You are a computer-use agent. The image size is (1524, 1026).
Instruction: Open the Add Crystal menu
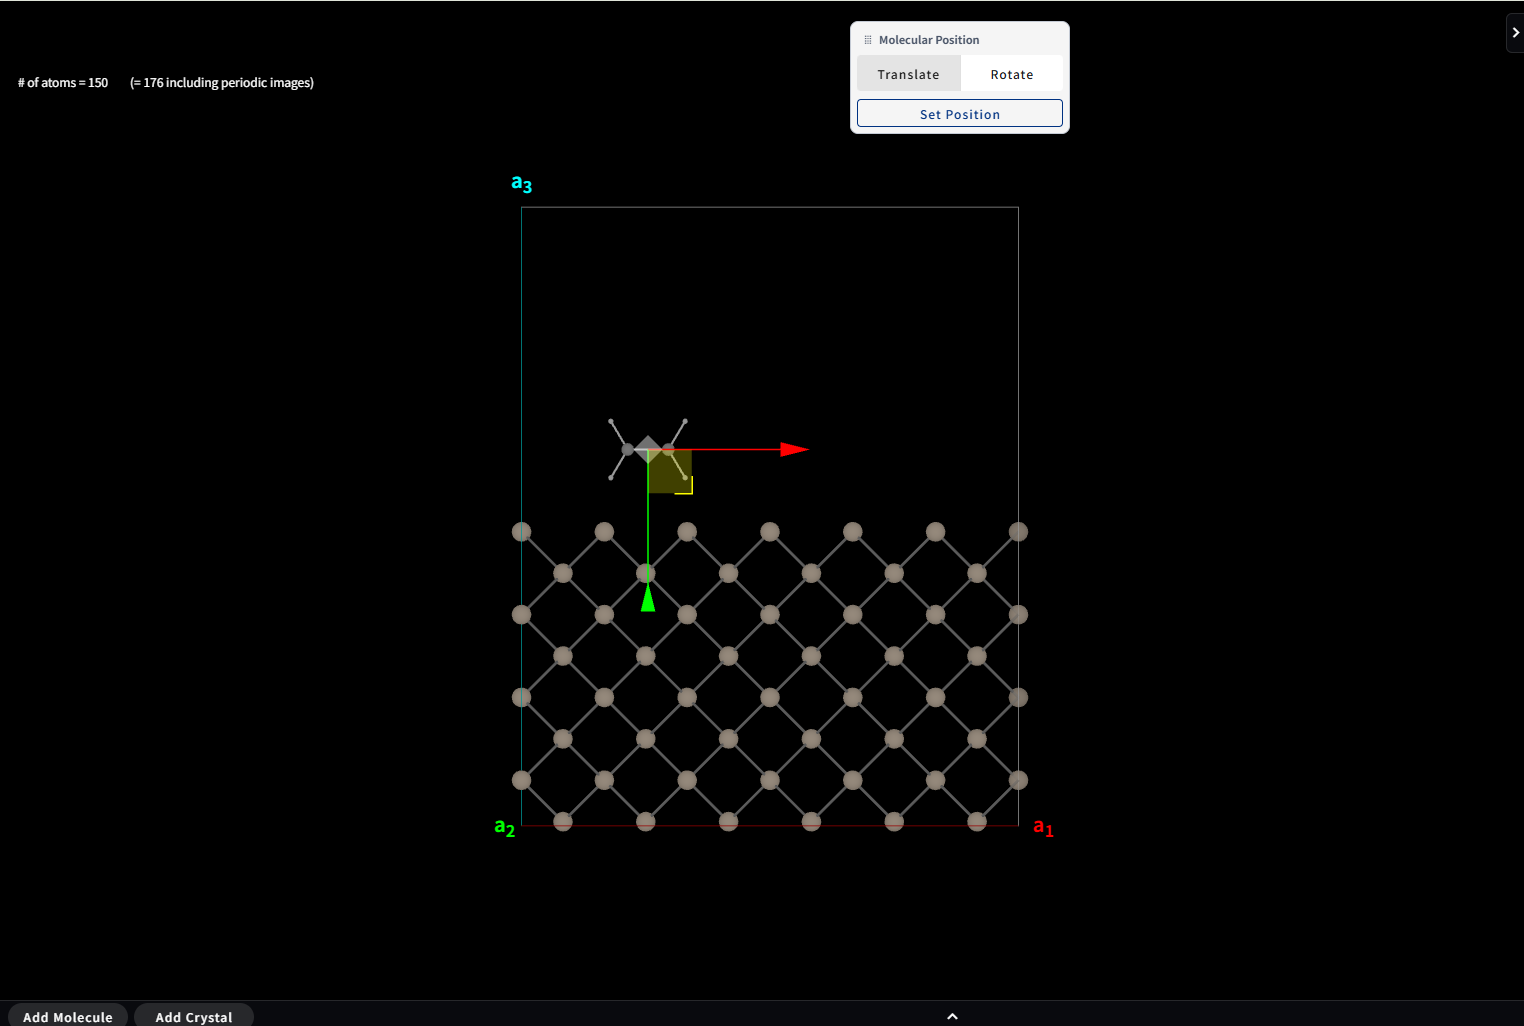tap(193, 1016)
